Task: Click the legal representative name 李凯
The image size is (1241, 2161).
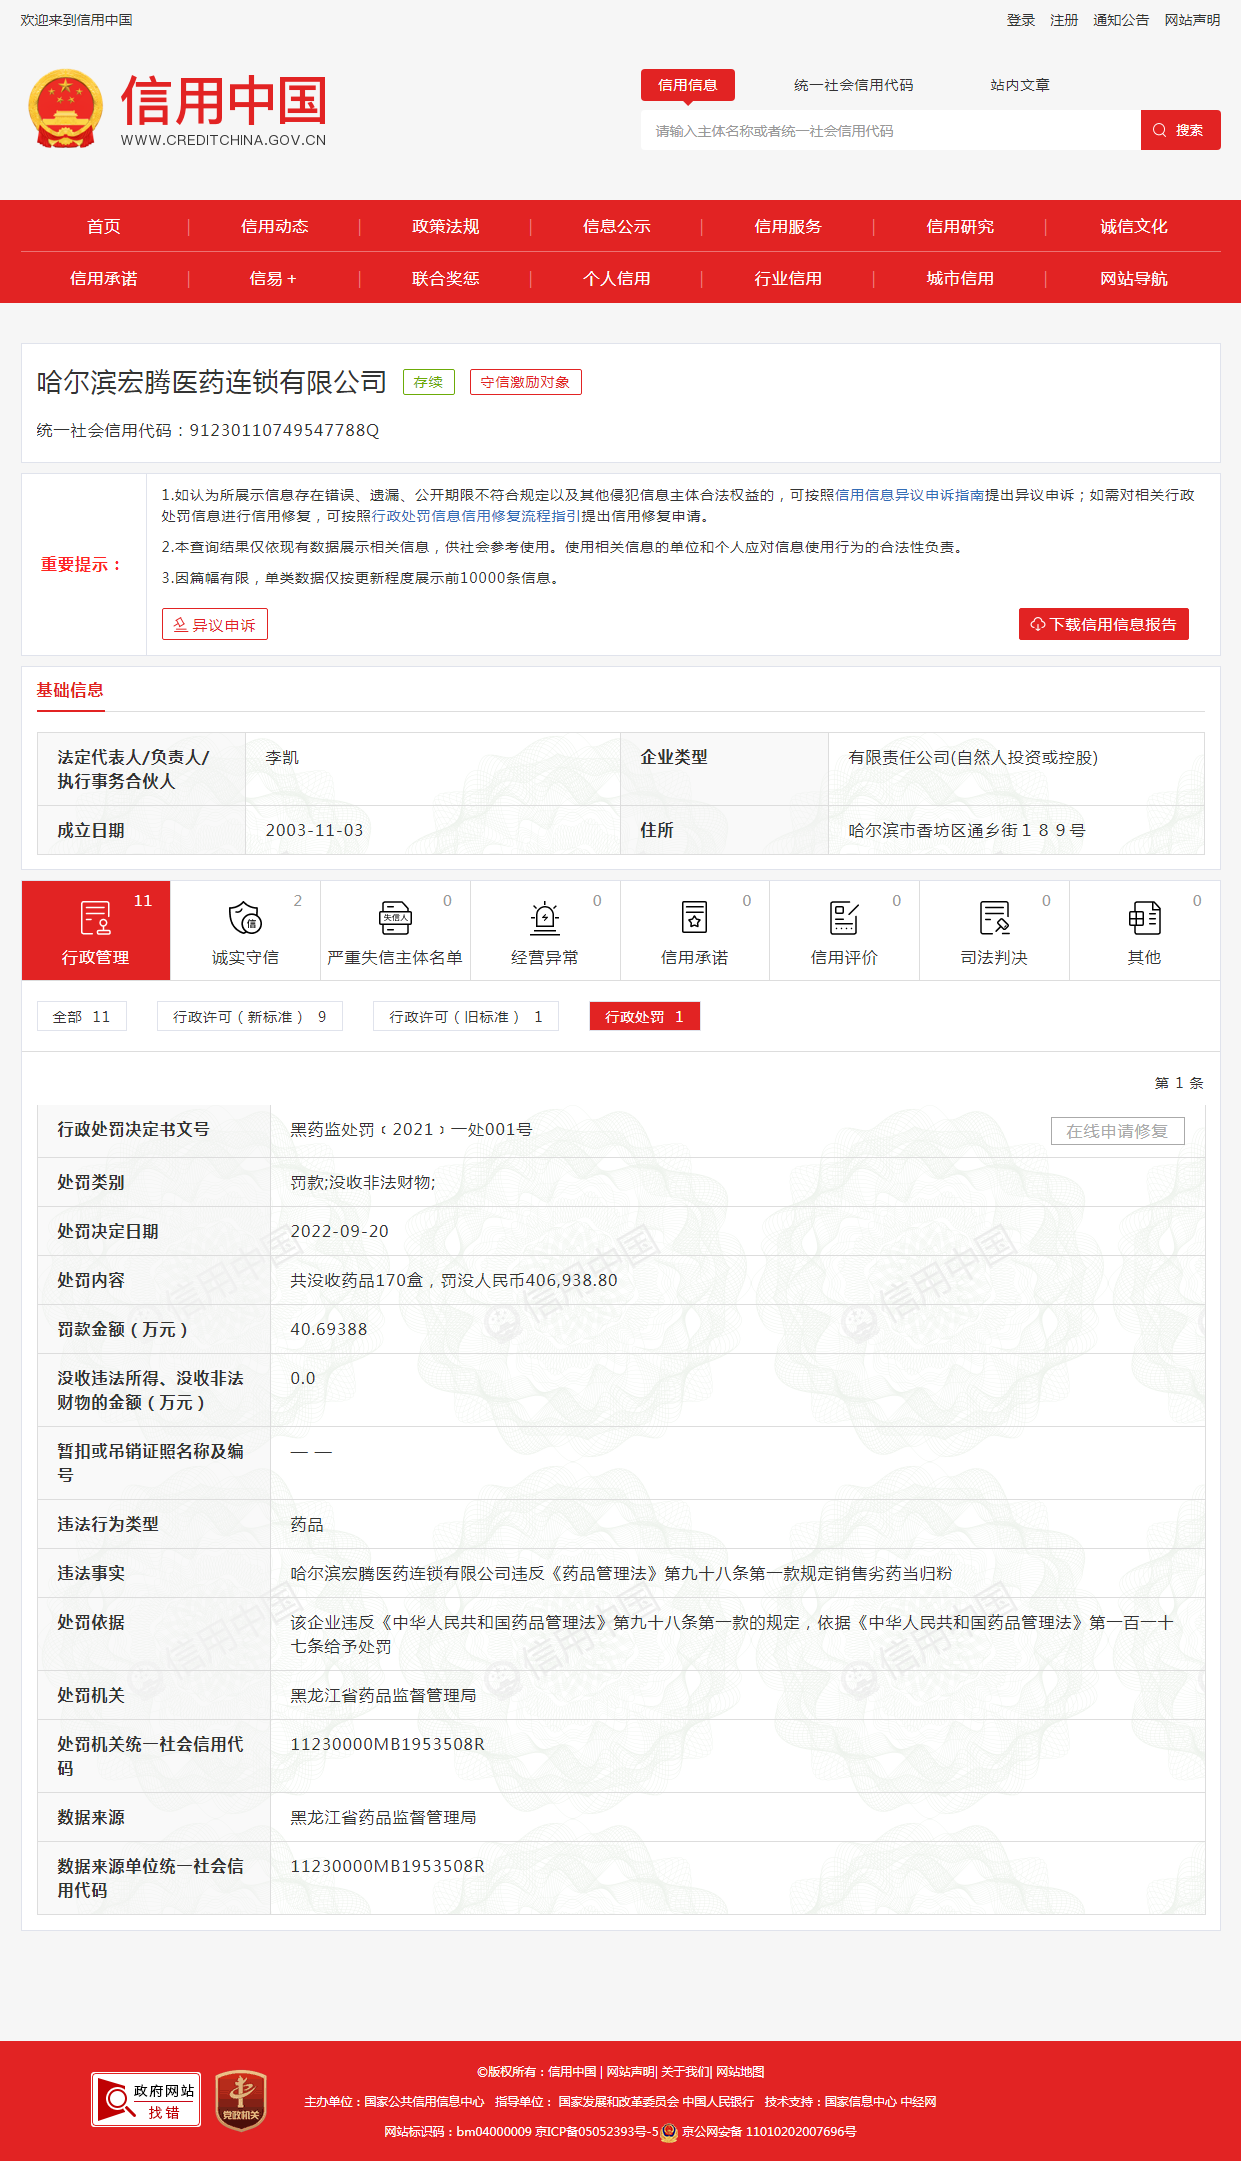Action: [282, 757]
